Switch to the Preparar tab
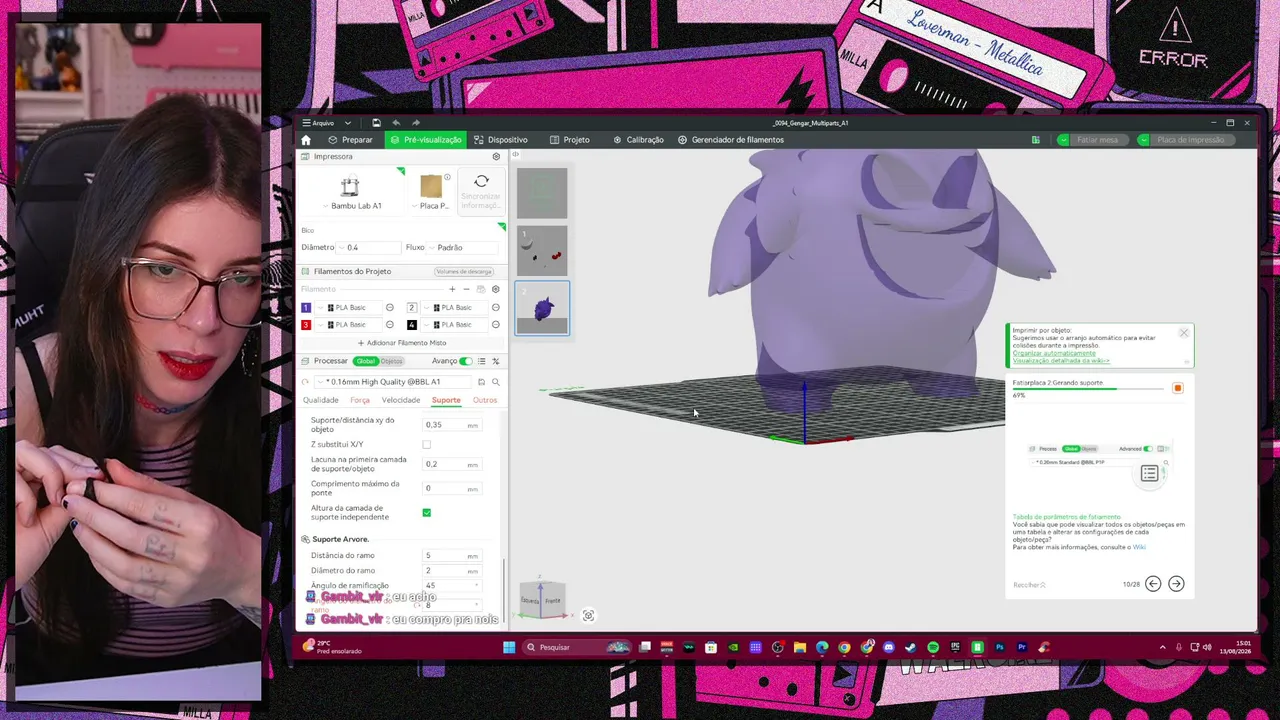 point(350,140)
